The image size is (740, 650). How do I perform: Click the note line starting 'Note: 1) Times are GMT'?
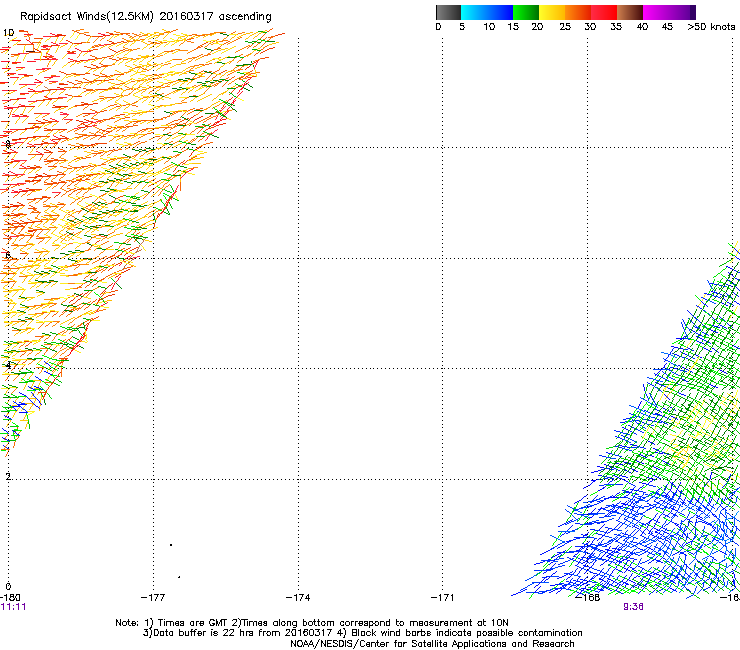pyautogui.click(x=311, y=623)
